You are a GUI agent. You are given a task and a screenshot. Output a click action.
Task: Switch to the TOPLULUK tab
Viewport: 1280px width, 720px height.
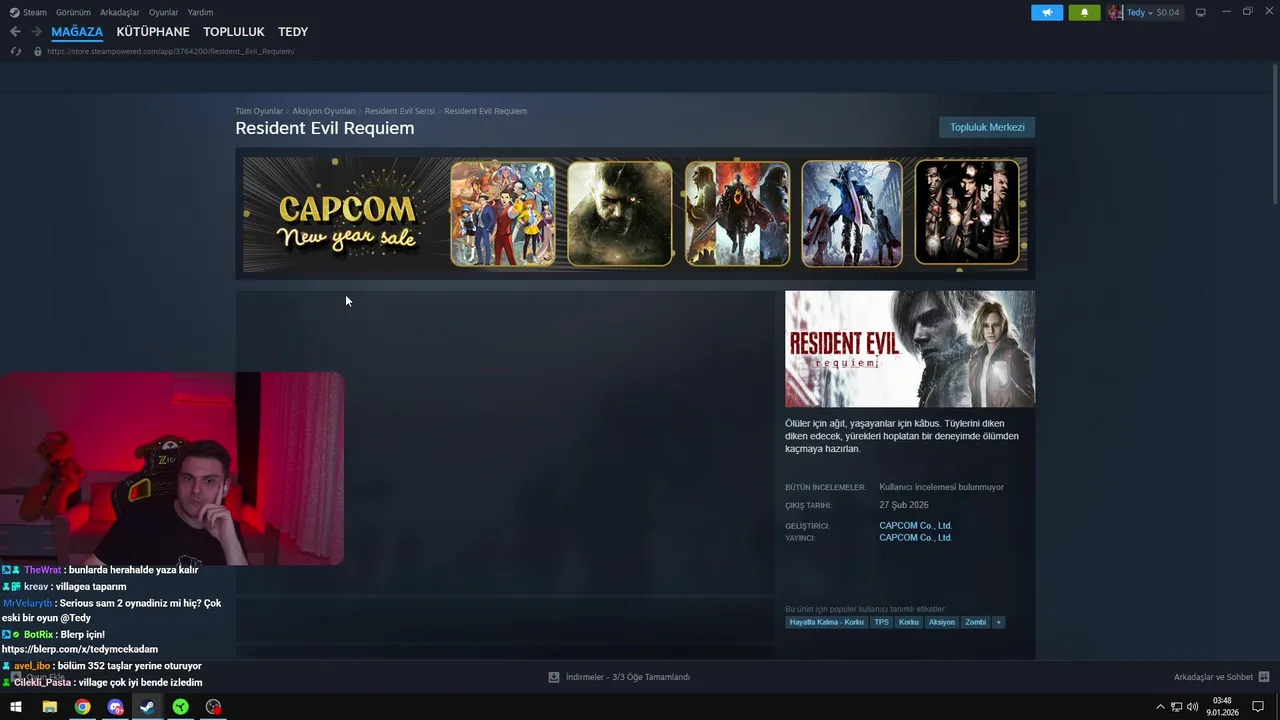(x=234, y=32)
